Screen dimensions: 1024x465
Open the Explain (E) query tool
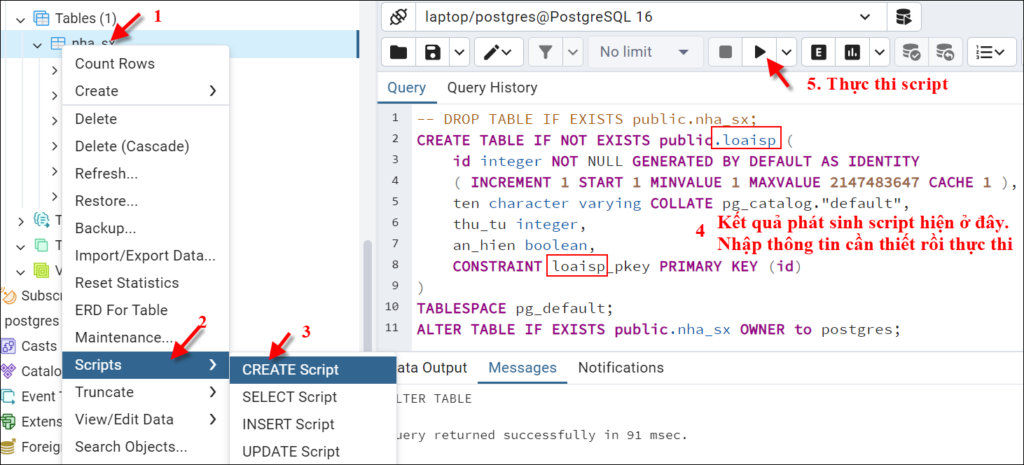click(818, 52)
